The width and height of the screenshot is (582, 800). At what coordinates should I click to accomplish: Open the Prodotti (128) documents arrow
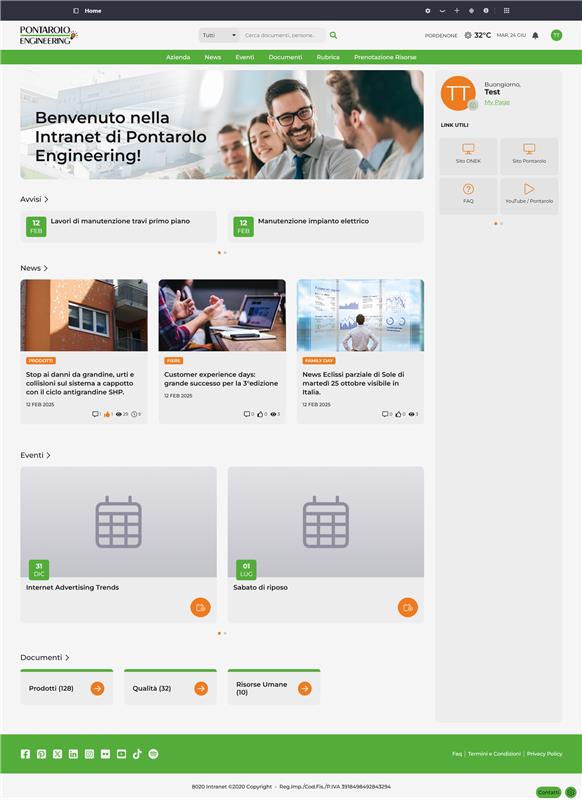tap(97, 688)
